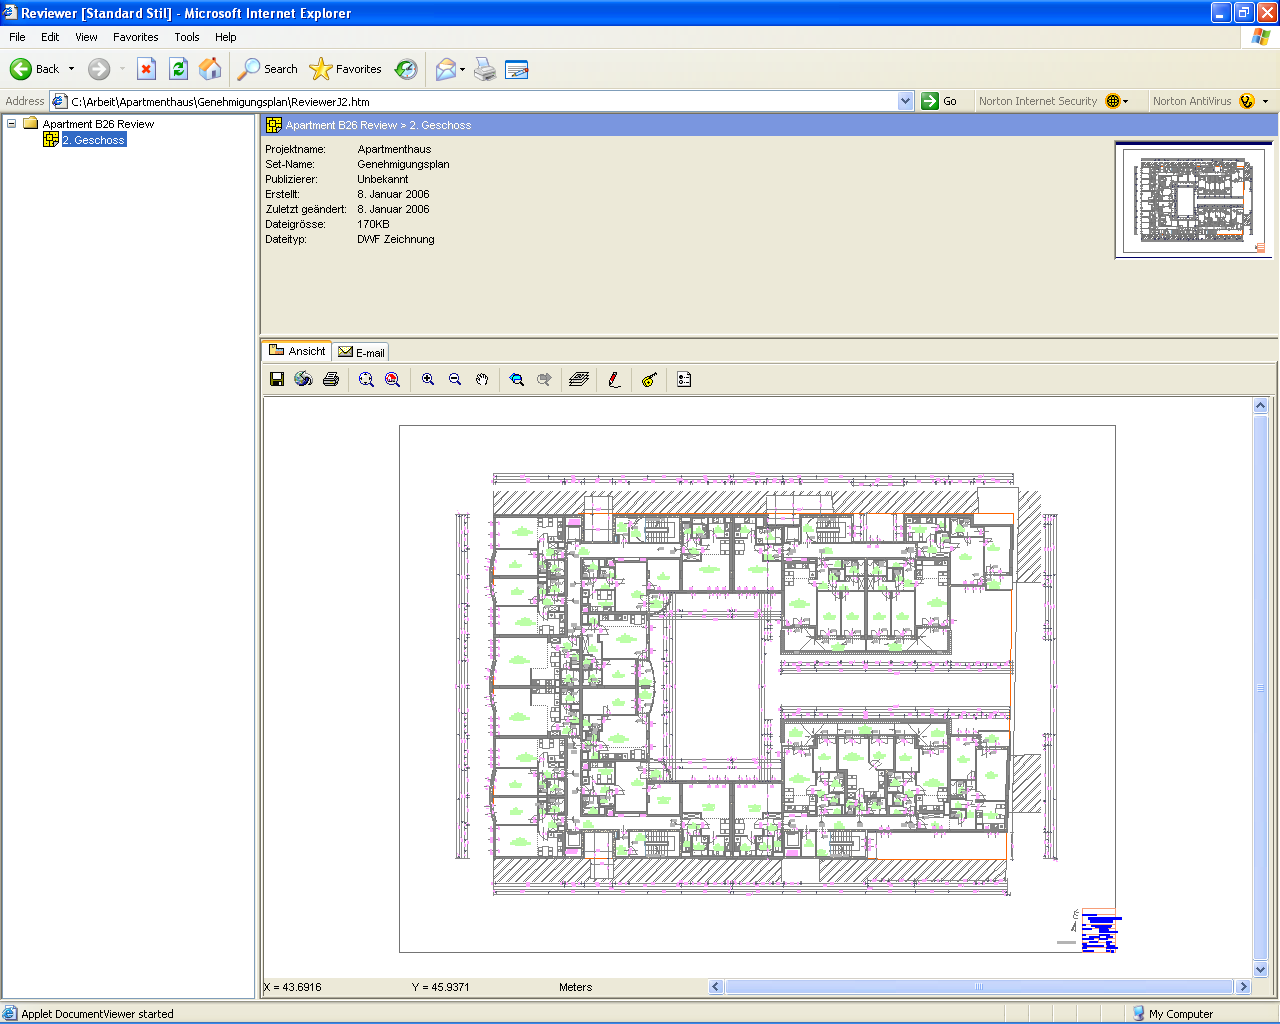The height and width of the screenshot is (1024, 1280).
Task: Select the 2. Geschoss tree item
Action: 93,140
